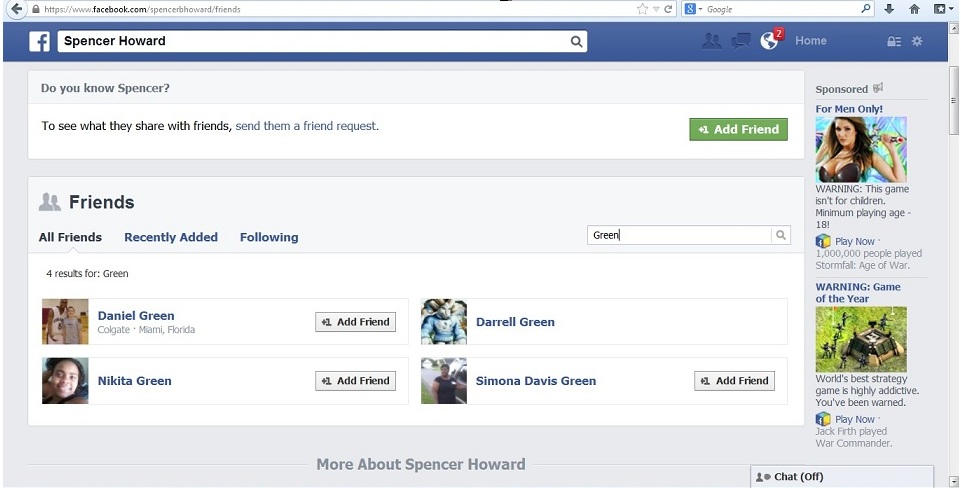Click scrollbar down arrow
961x488 pixels.
pyautogui.click(x=953, y=481)
